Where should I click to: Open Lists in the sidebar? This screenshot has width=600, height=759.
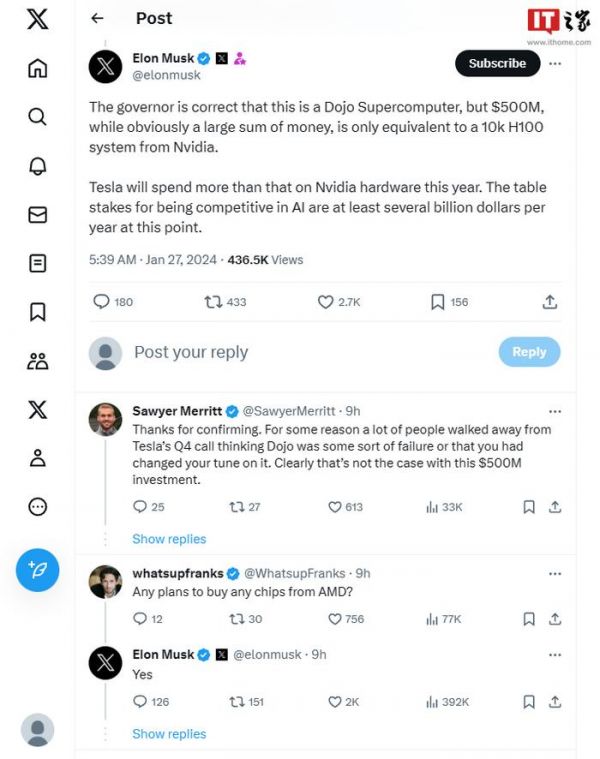(x=37, y=264)
